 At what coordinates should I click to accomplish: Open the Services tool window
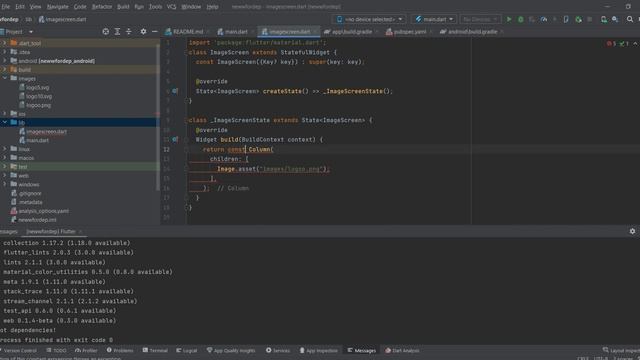(x=278, y=350)
